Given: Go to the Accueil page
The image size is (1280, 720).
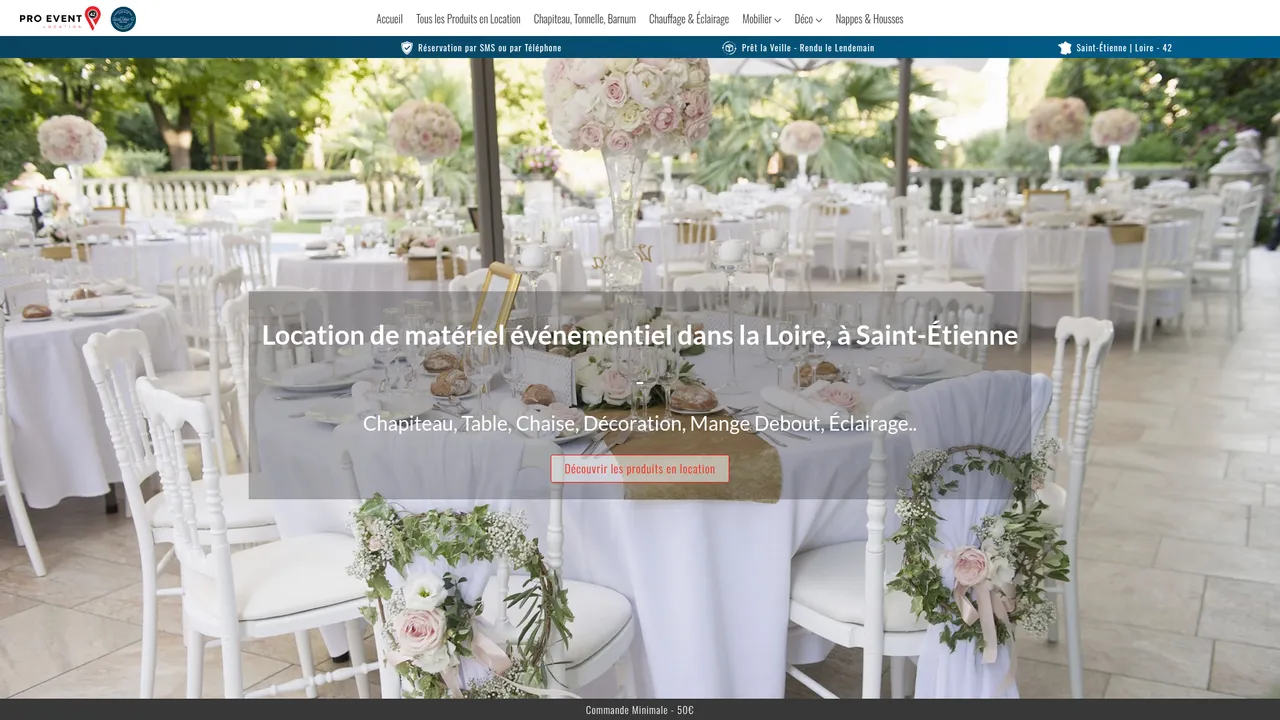Looking at the screenshot, I should 389,19.
